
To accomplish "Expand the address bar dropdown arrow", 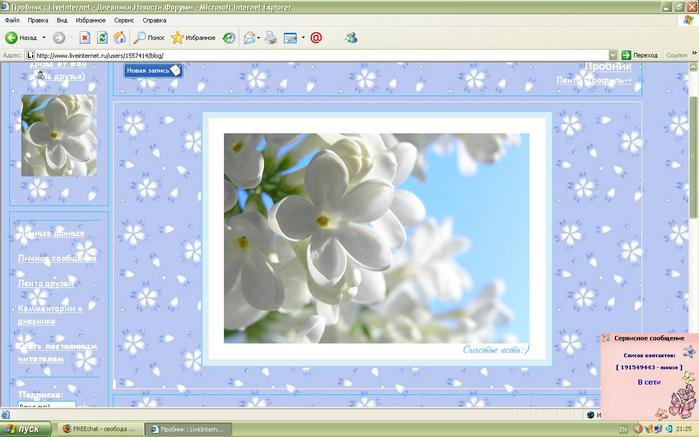I will [x=613, y=55].
